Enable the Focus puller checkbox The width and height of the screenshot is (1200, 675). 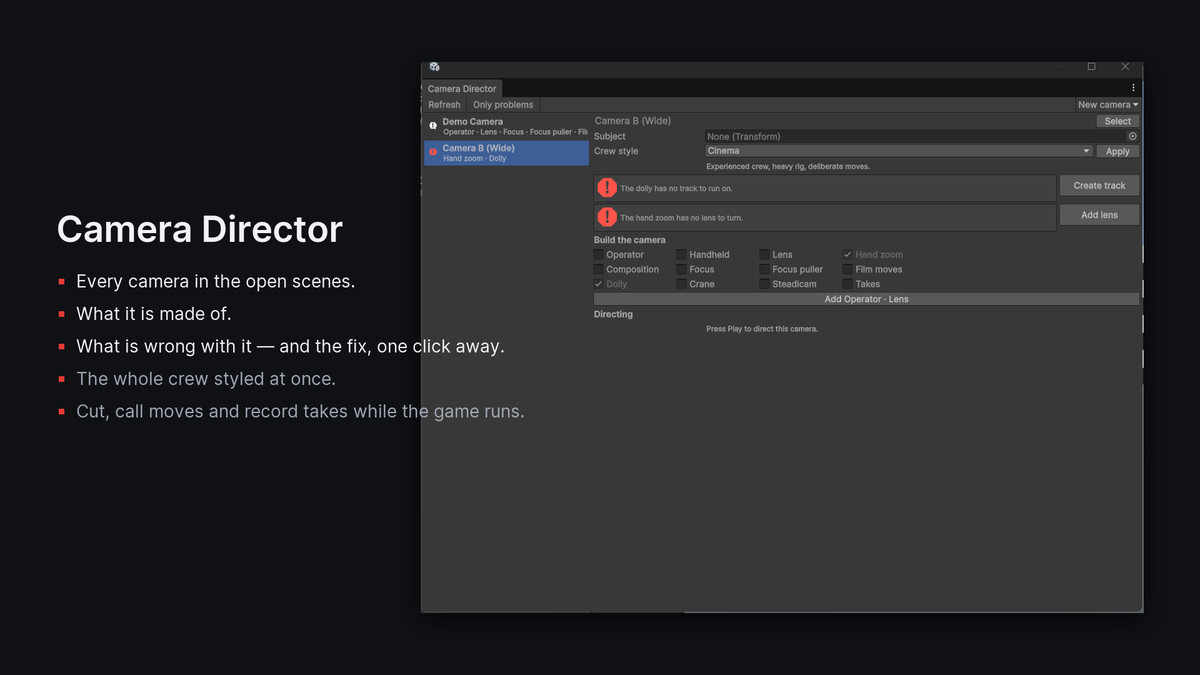pyautogui.click(x=765, y=269)
